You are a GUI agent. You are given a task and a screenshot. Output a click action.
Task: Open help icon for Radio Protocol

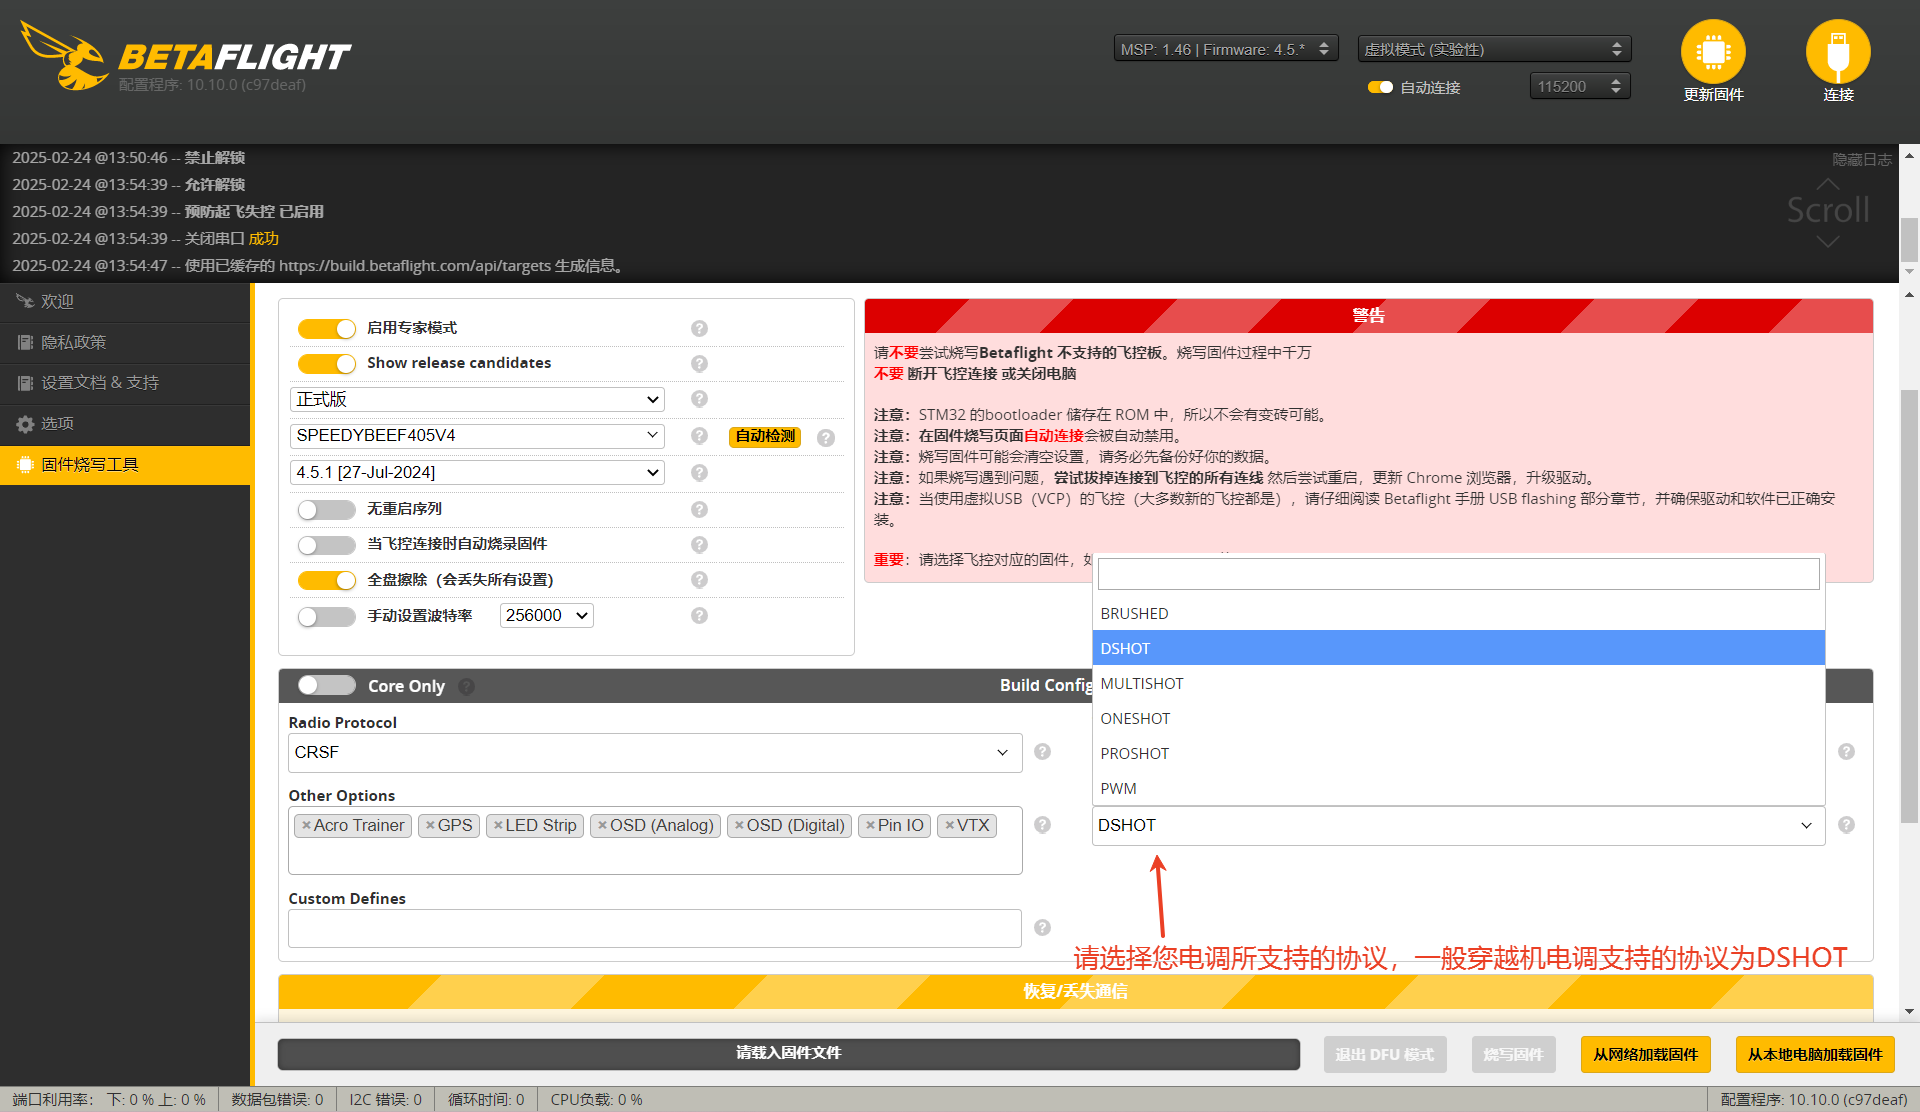1042,752
